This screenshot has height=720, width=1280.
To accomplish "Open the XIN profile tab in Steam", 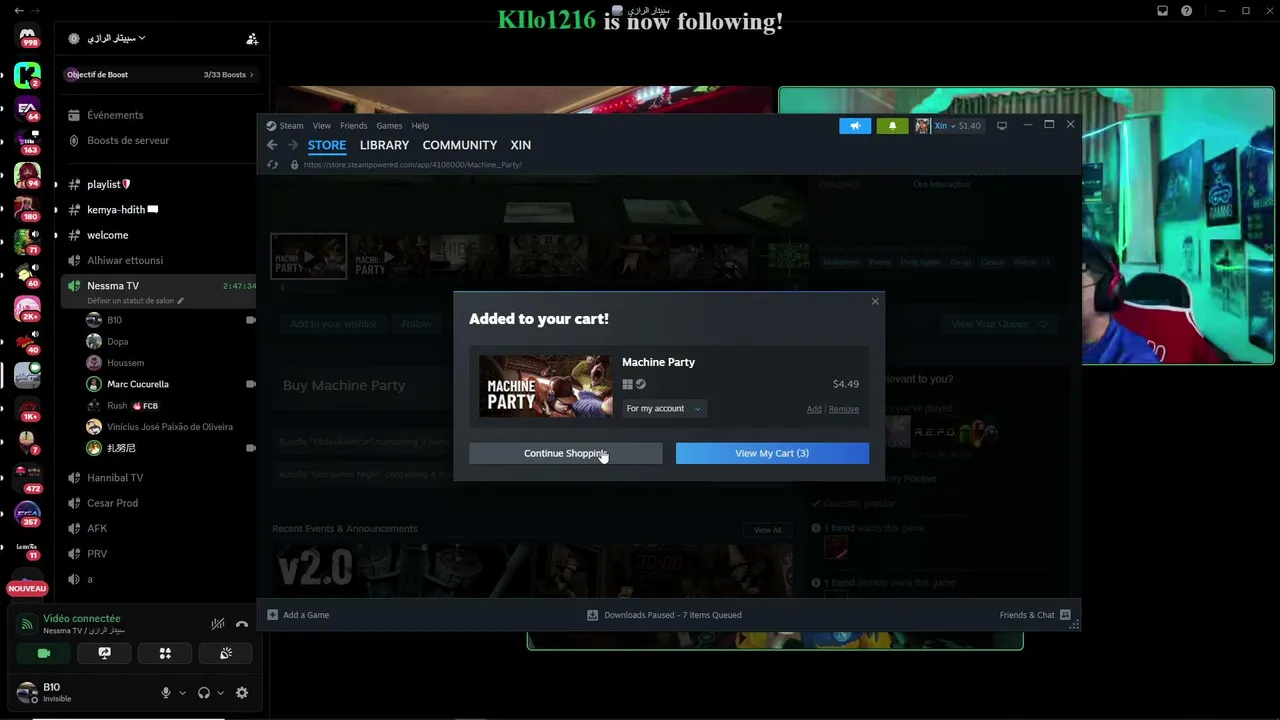I will (x=520, y=145).
